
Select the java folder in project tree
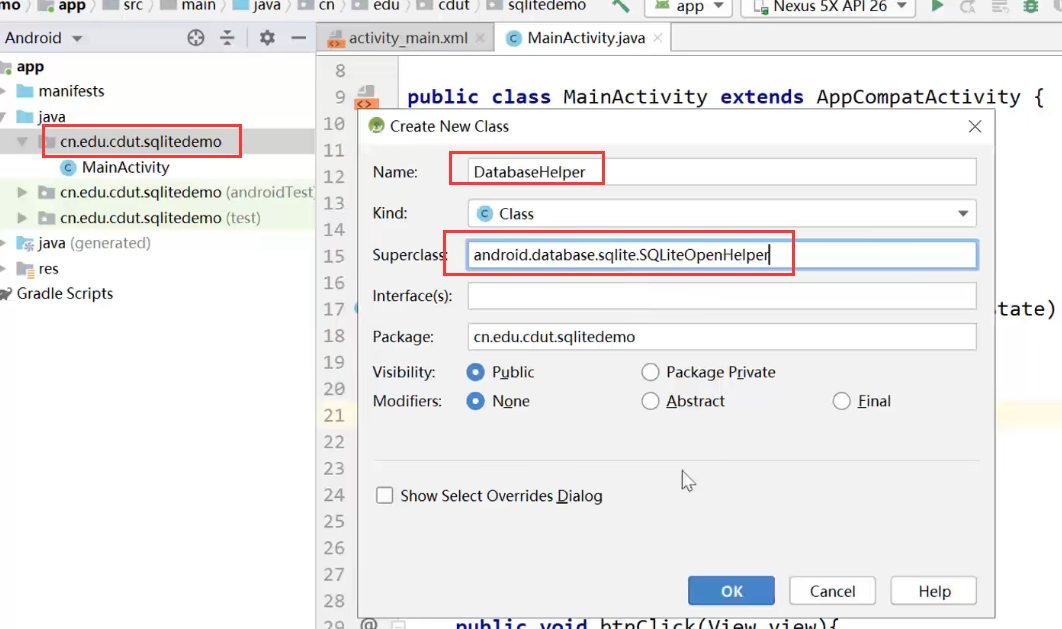coord(51,116)
